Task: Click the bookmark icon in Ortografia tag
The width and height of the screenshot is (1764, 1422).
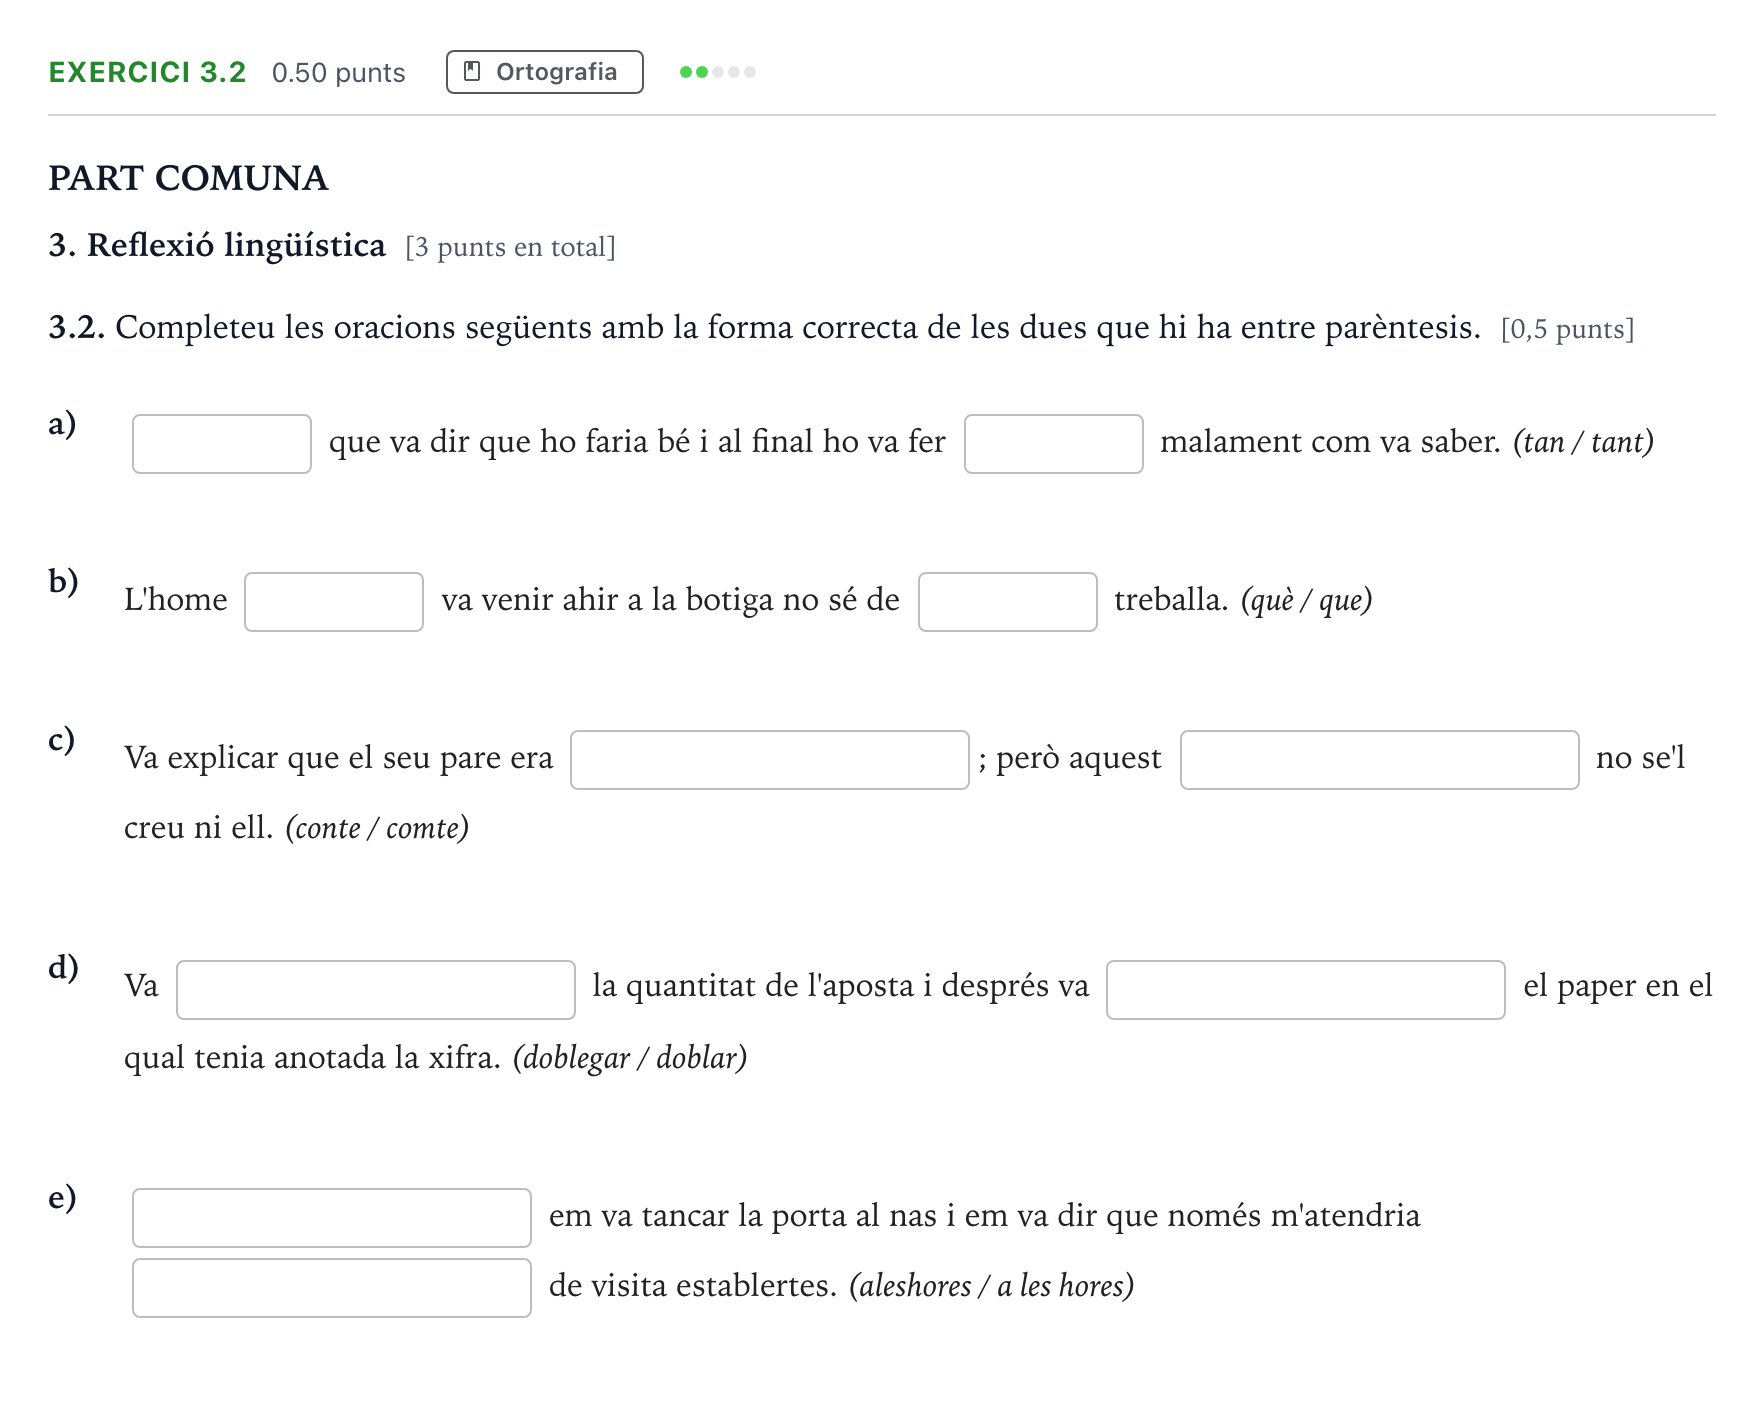Action: click(473, 72)
